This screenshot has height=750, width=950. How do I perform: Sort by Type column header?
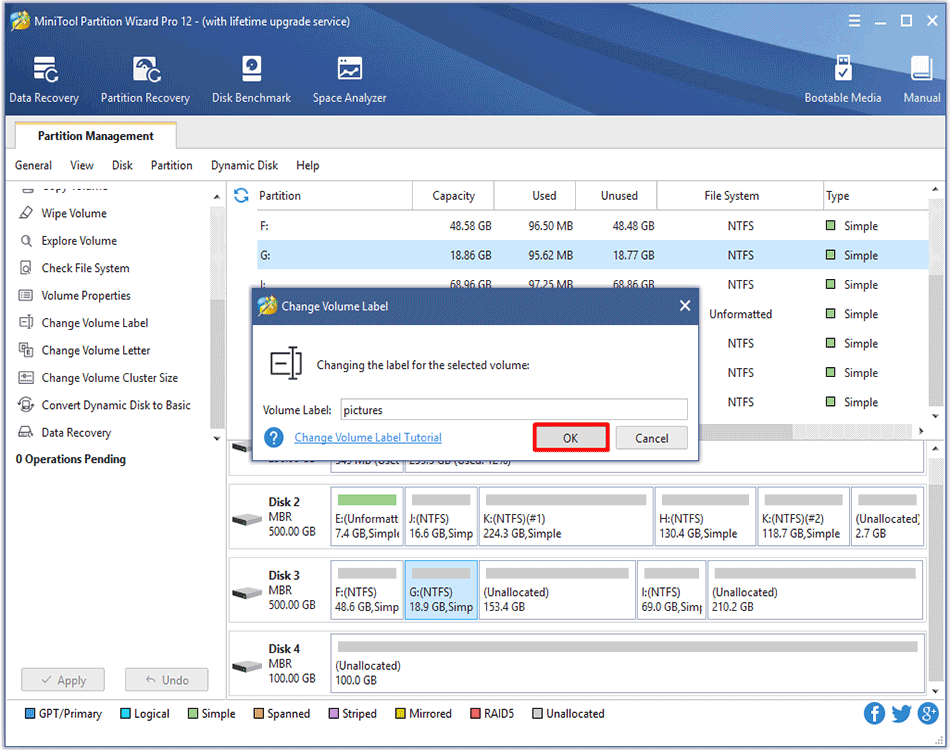click(875, 195)
